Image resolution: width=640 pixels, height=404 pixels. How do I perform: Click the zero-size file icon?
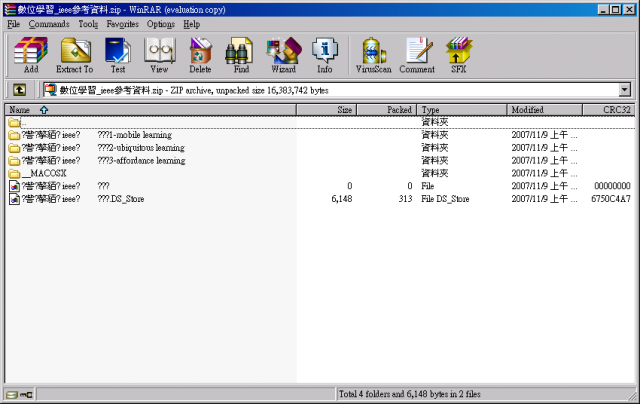14,186
